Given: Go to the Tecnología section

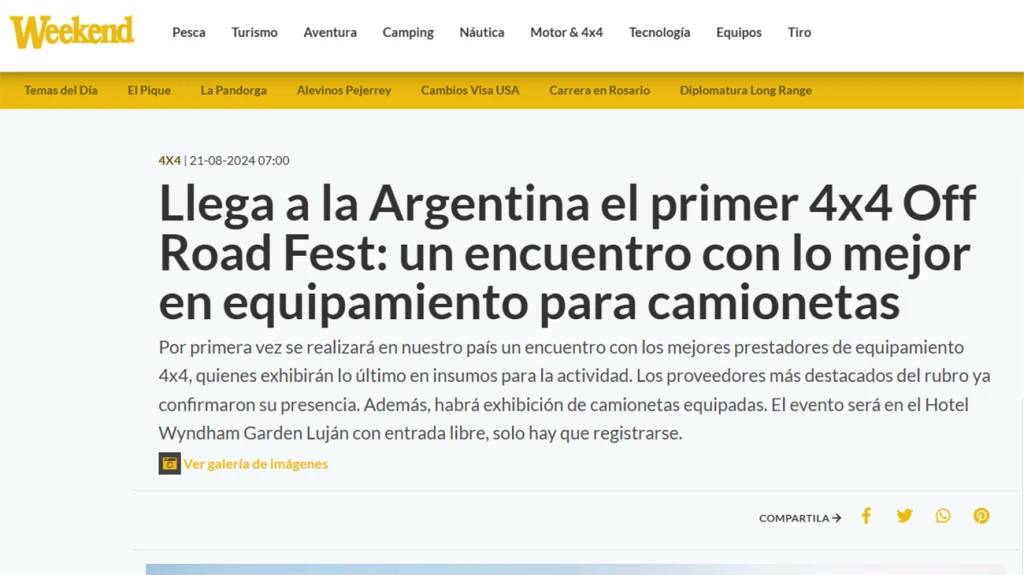Looking at the screenshot, I should tap(659, 32).
